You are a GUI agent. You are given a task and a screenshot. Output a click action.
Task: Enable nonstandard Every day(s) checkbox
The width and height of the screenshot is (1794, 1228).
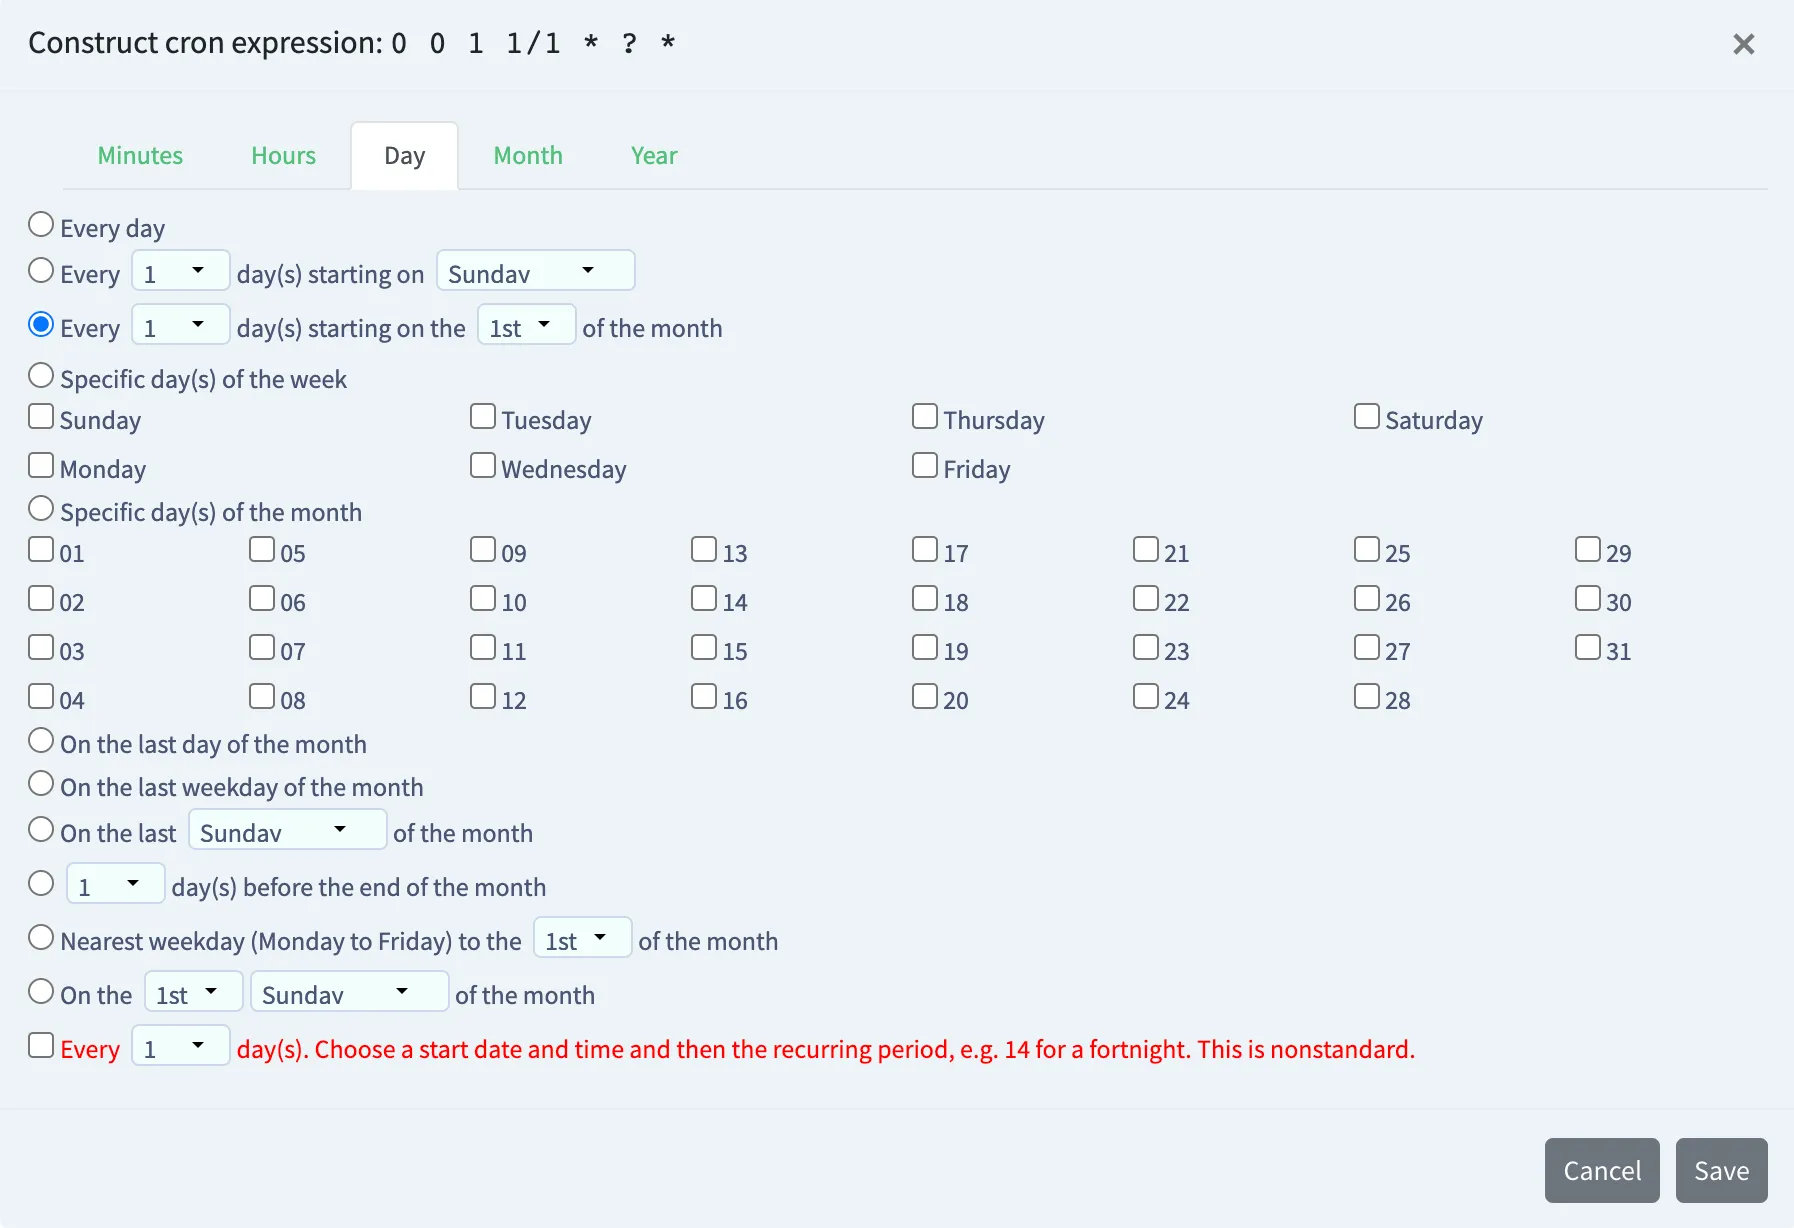[x=41, y=1045]
